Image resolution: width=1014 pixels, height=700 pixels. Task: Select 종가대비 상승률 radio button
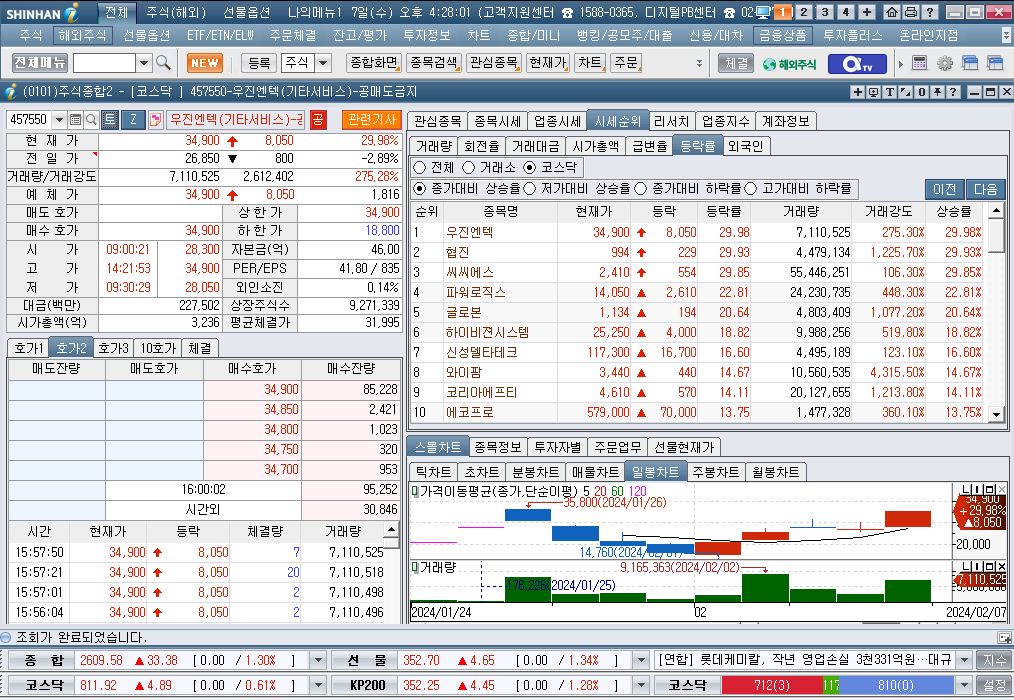(420, 188)
